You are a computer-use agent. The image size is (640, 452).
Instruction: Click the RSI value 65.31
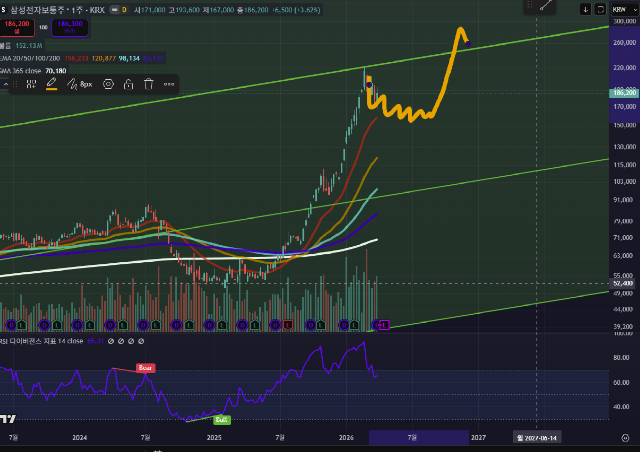96,341
